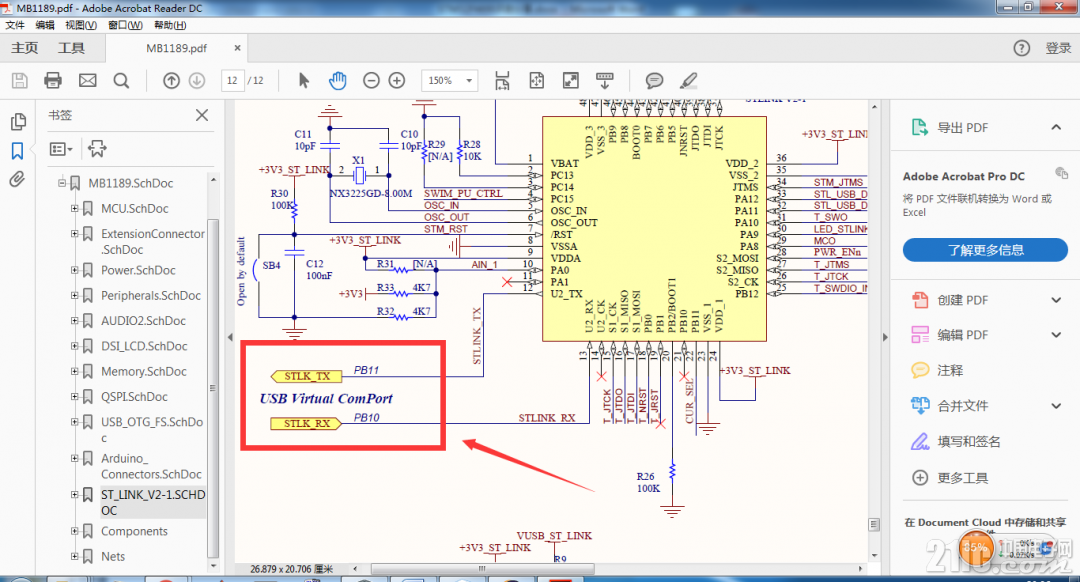
Task: Open bookmark options list menu
Action: (x=61, y=149)
